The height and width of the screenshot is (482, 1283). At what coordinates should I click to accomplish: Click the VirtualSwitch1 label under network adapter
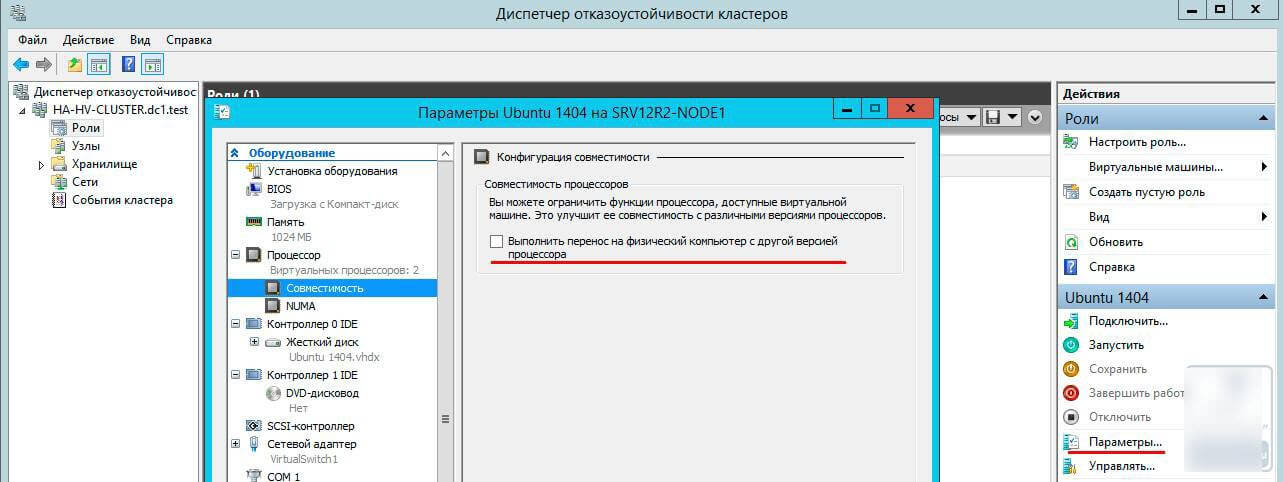coord(305,459)
